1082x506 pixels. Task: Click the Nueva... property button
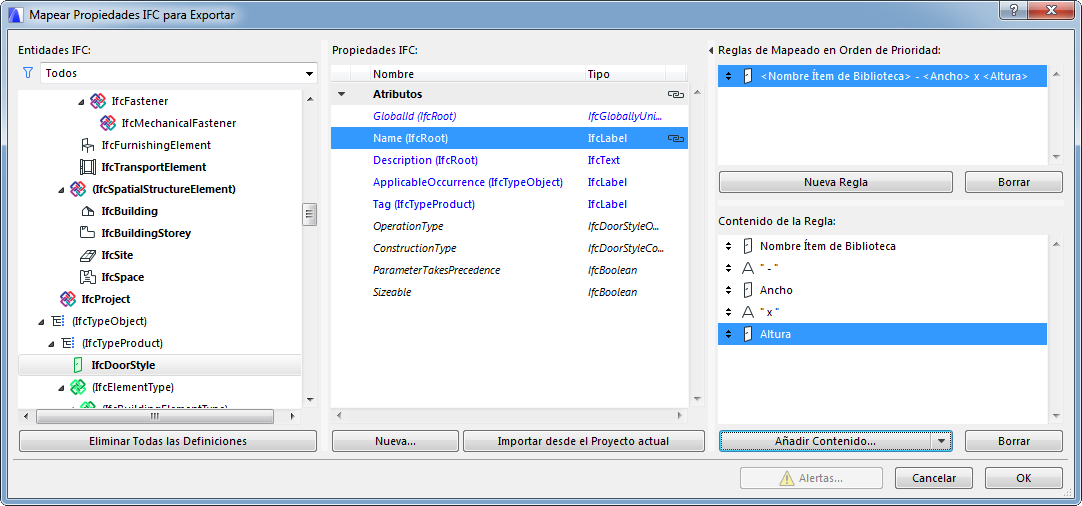pos(395,441)
